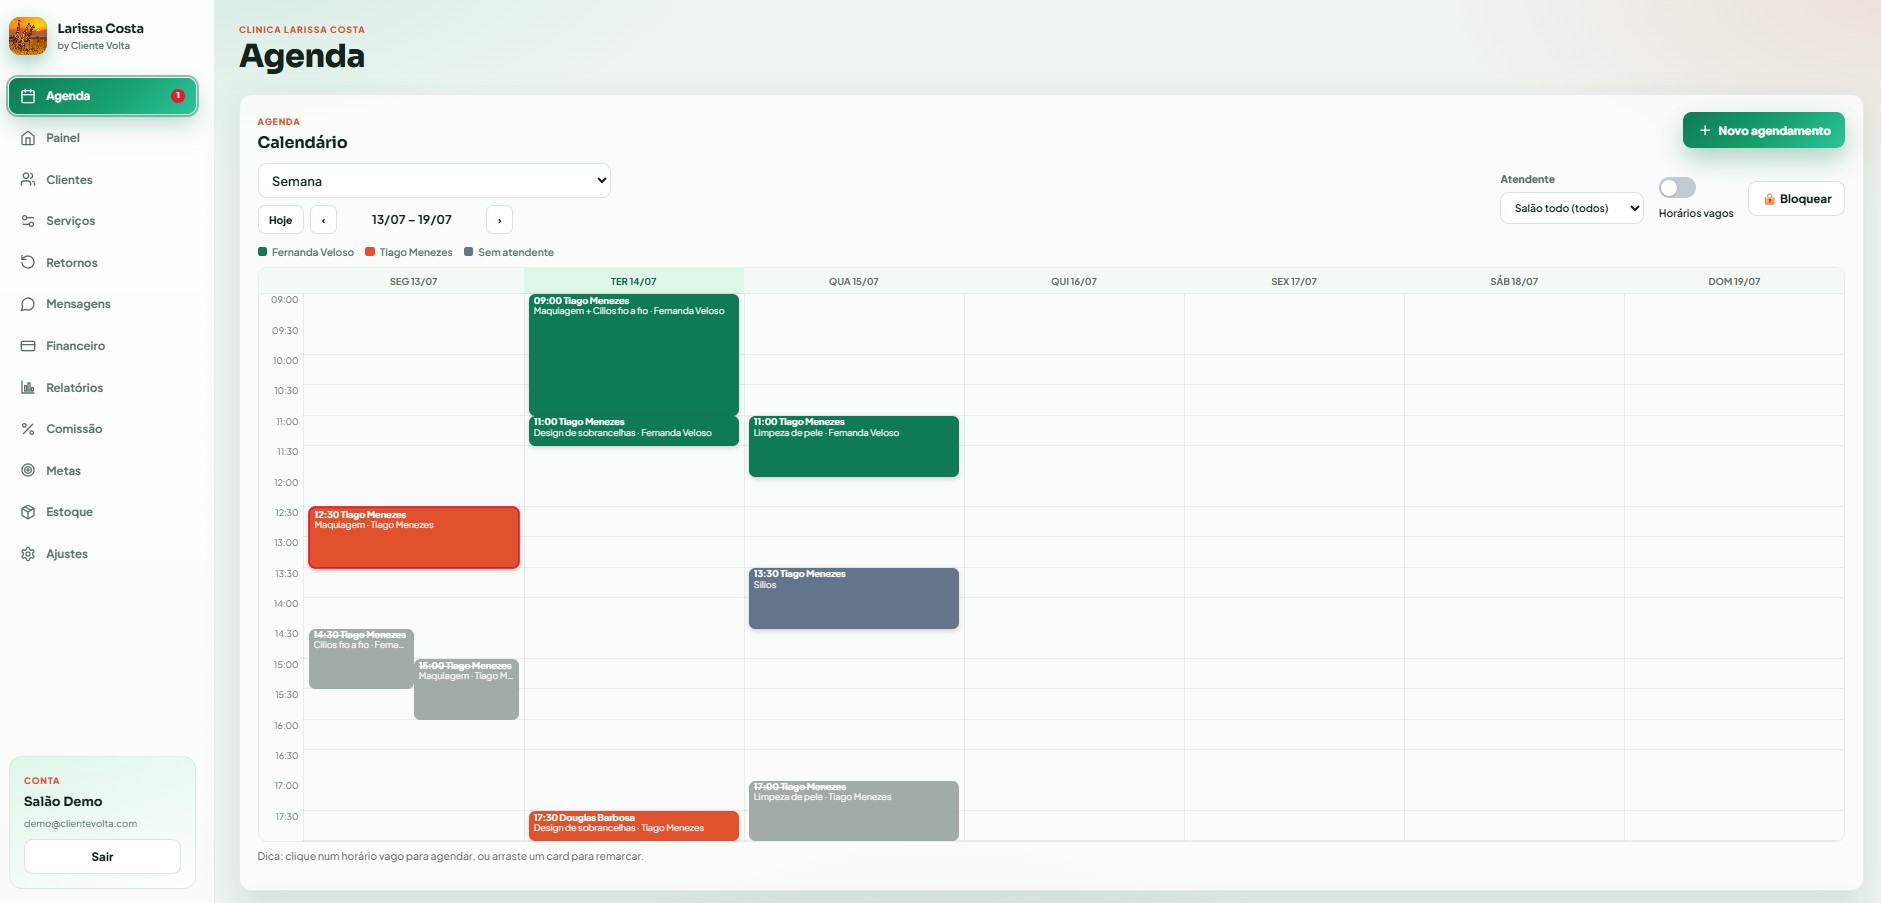Open the 09:00 Maquiagem + Cílios appointment
Image resolution: width=1881 pixels, height=903 pixels.
tap(634, 354)
